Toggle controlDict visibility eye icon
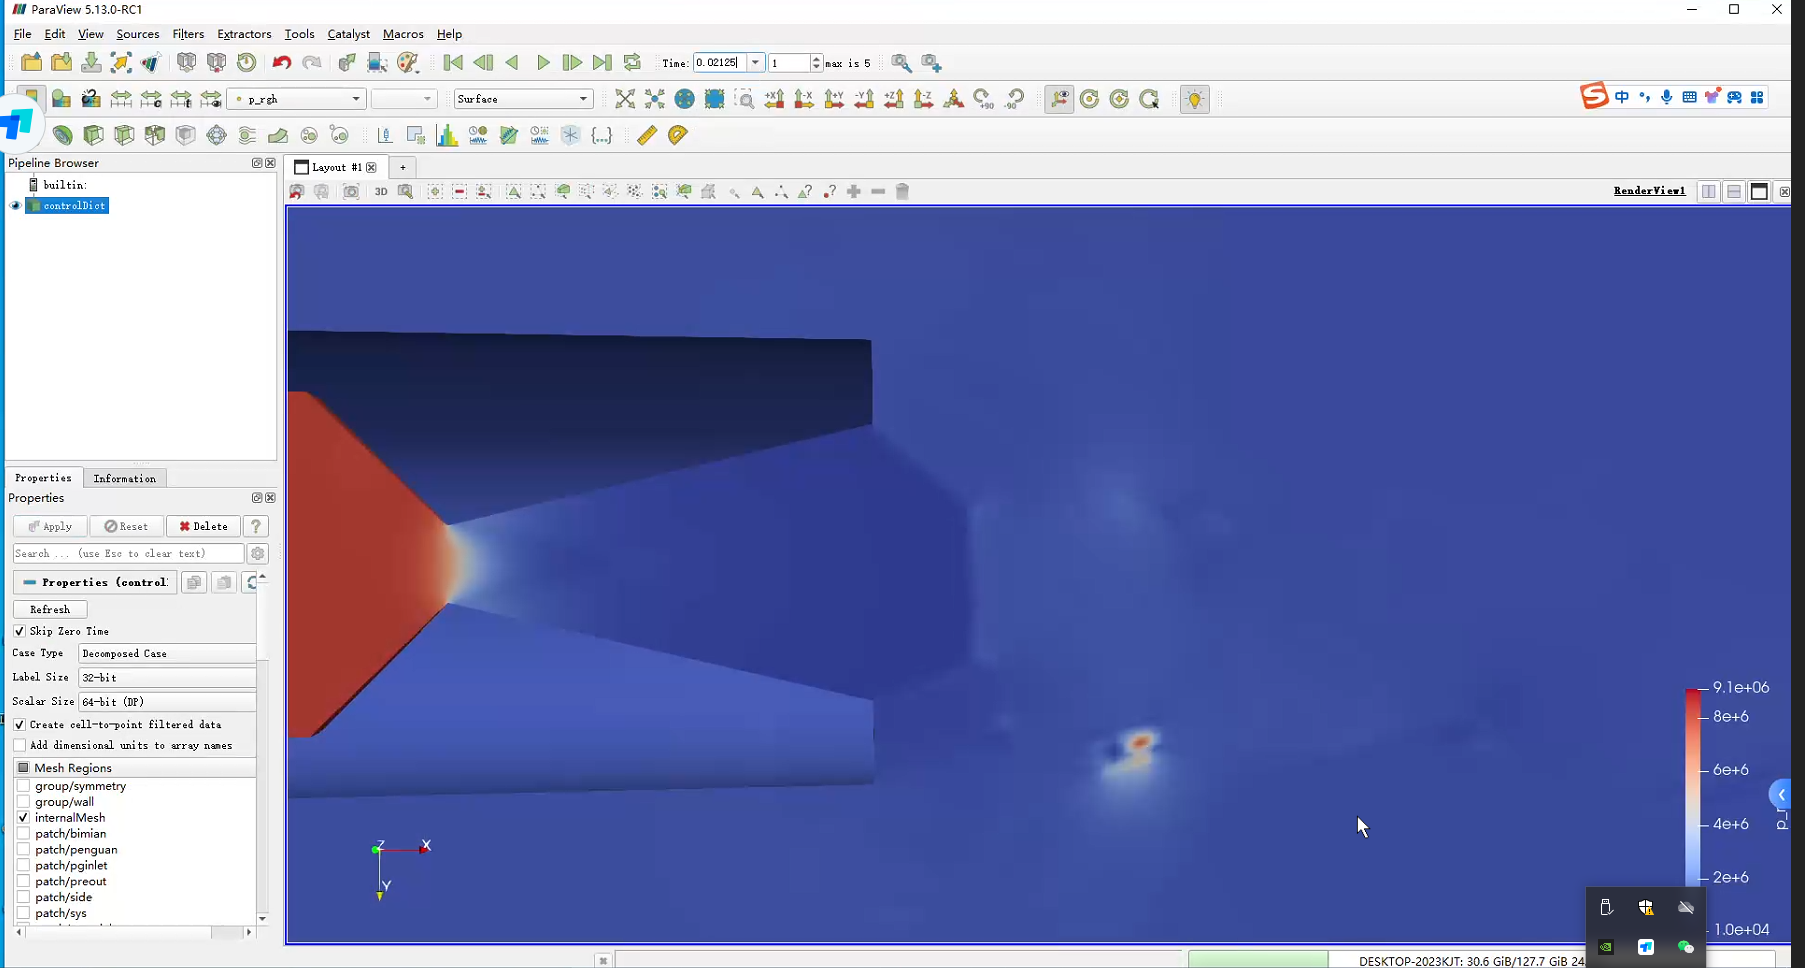The height and width of the screenshot is (968, 1805). pyautogui.click(x=15, y=206)
